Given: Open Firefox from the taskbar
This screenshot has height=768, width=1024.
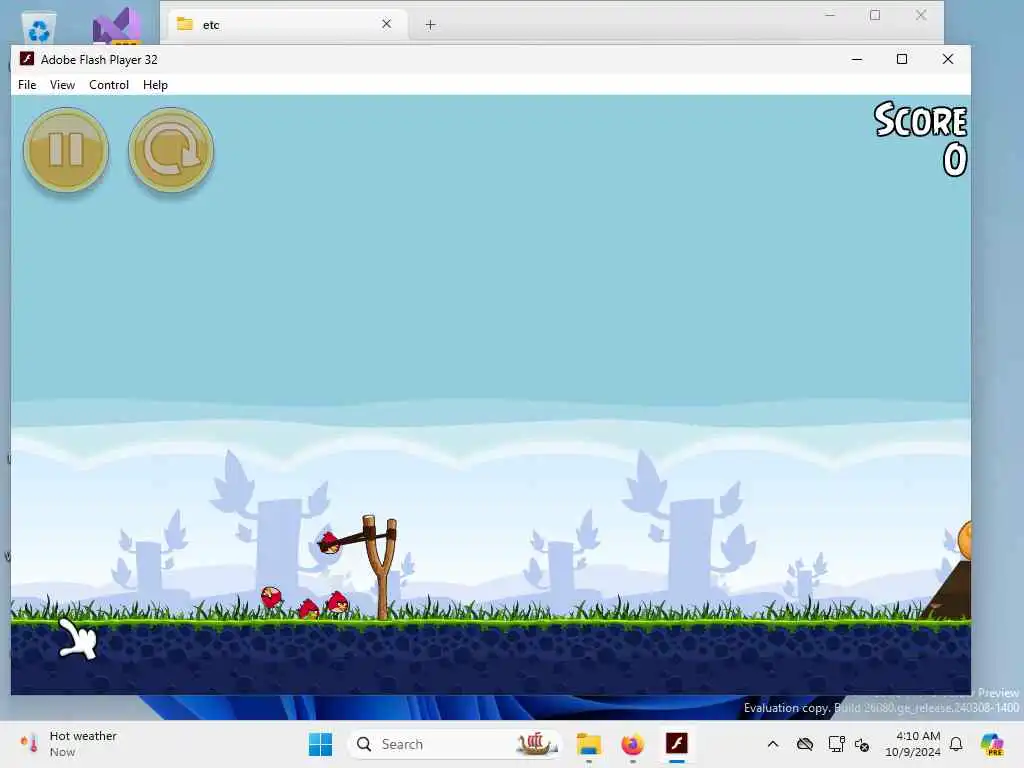Looking at the screenshot, I should click(x=632, y=744).
